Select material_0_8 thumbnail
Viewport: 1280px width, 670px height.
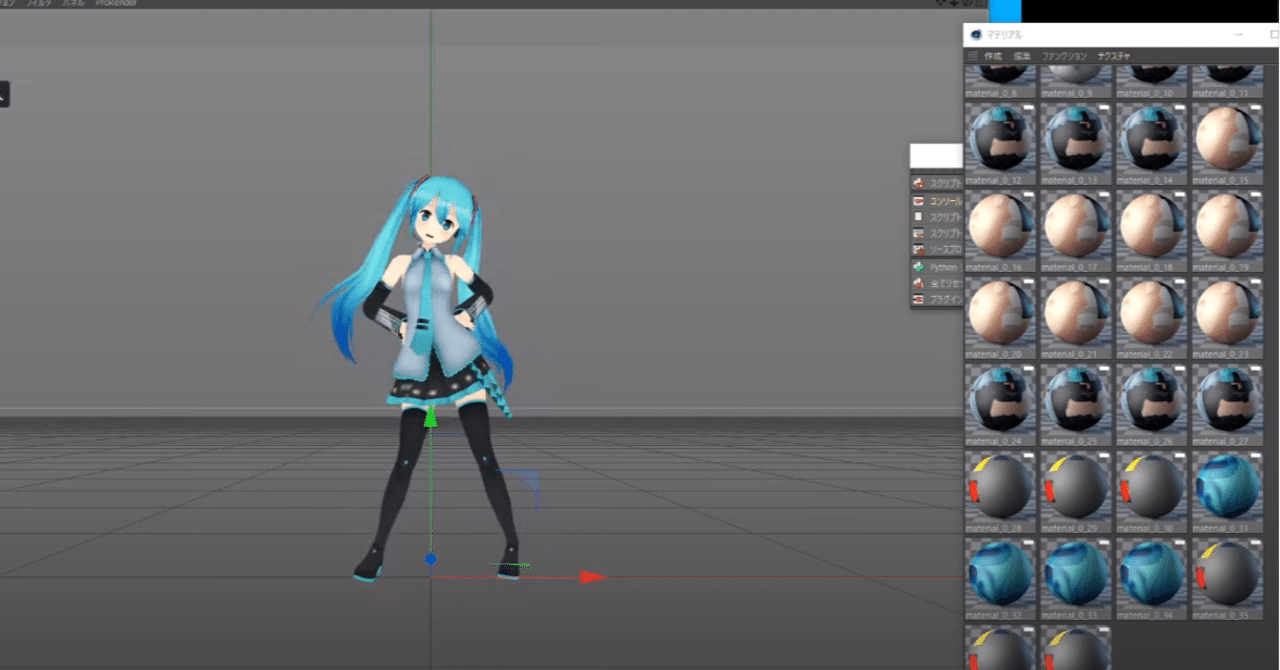click(x=1000, y=77)
